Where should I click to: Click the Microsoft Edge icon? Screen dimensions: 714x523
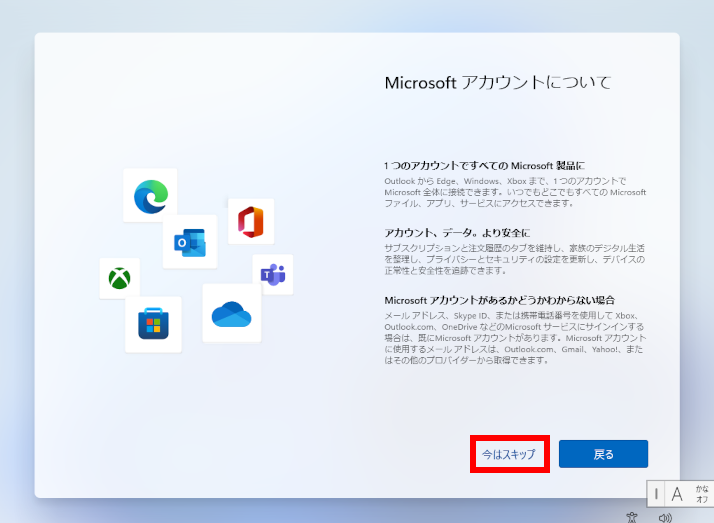coord(151,196)
